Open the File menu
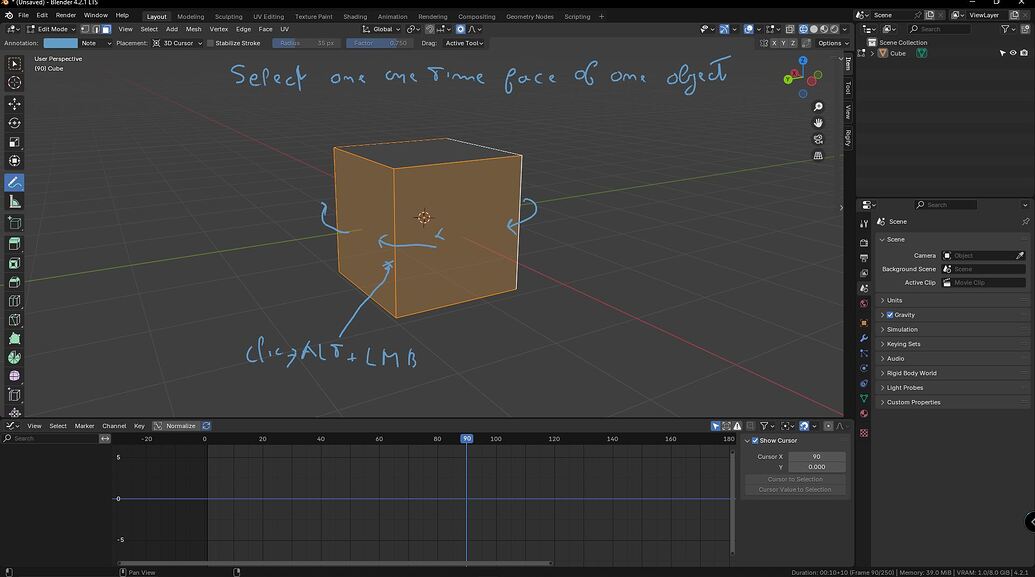The image size is (1035, 577). point(23,15)
